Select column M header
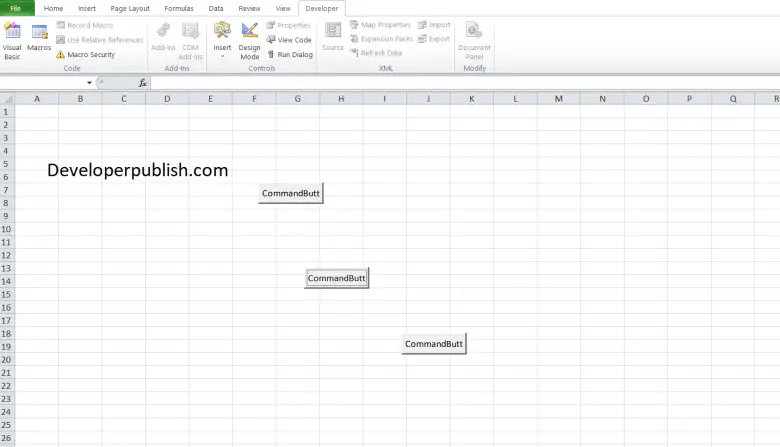The height and width of the screenshot is (447, 780). 559,98
